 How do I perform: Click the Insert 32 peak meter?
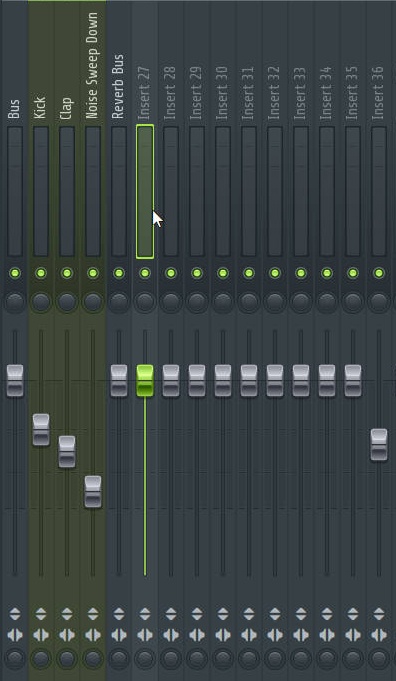click(275, 192)
